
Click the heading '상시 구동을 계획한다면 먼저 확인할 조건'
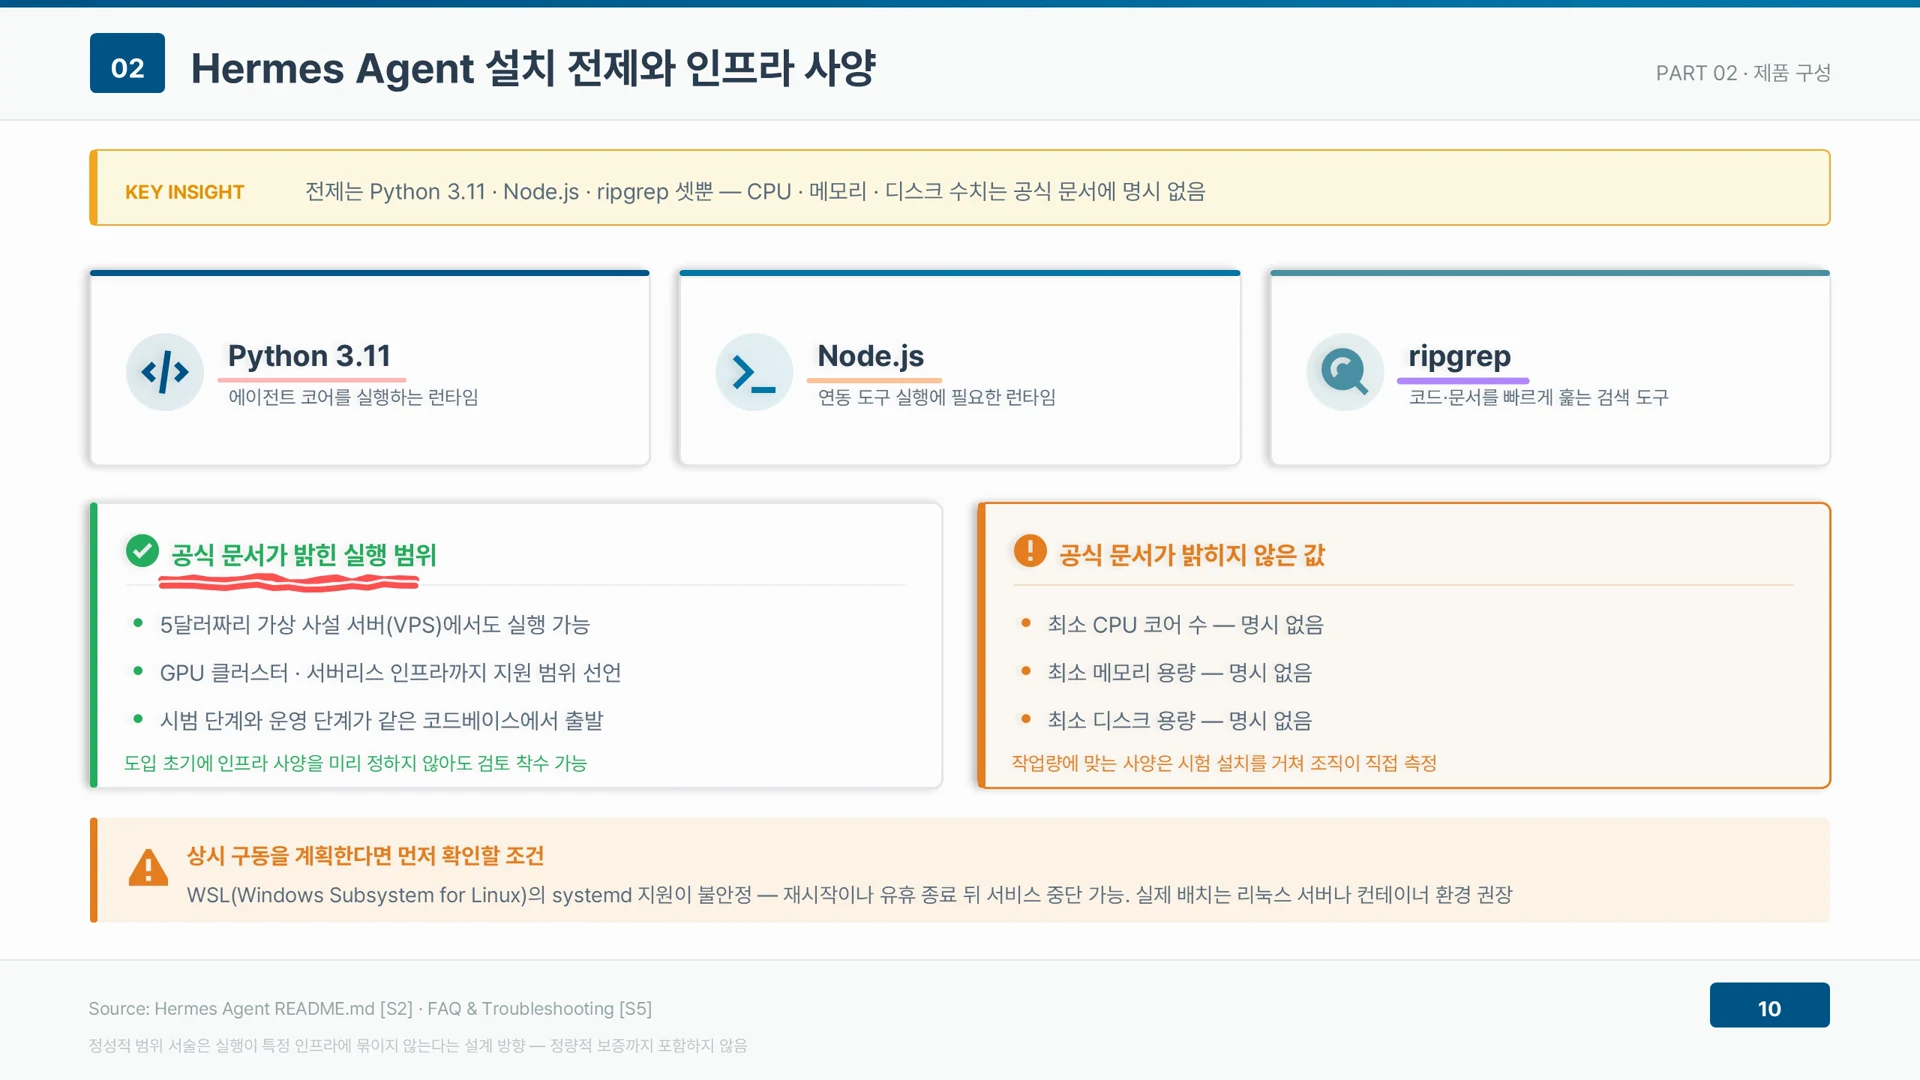pos(365,856)
